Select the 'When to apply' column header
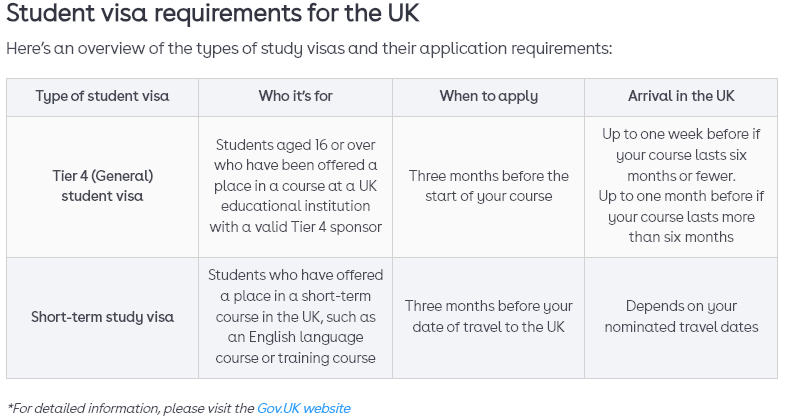789x420 pixels. pyautogui.click(x=488, y=96)
